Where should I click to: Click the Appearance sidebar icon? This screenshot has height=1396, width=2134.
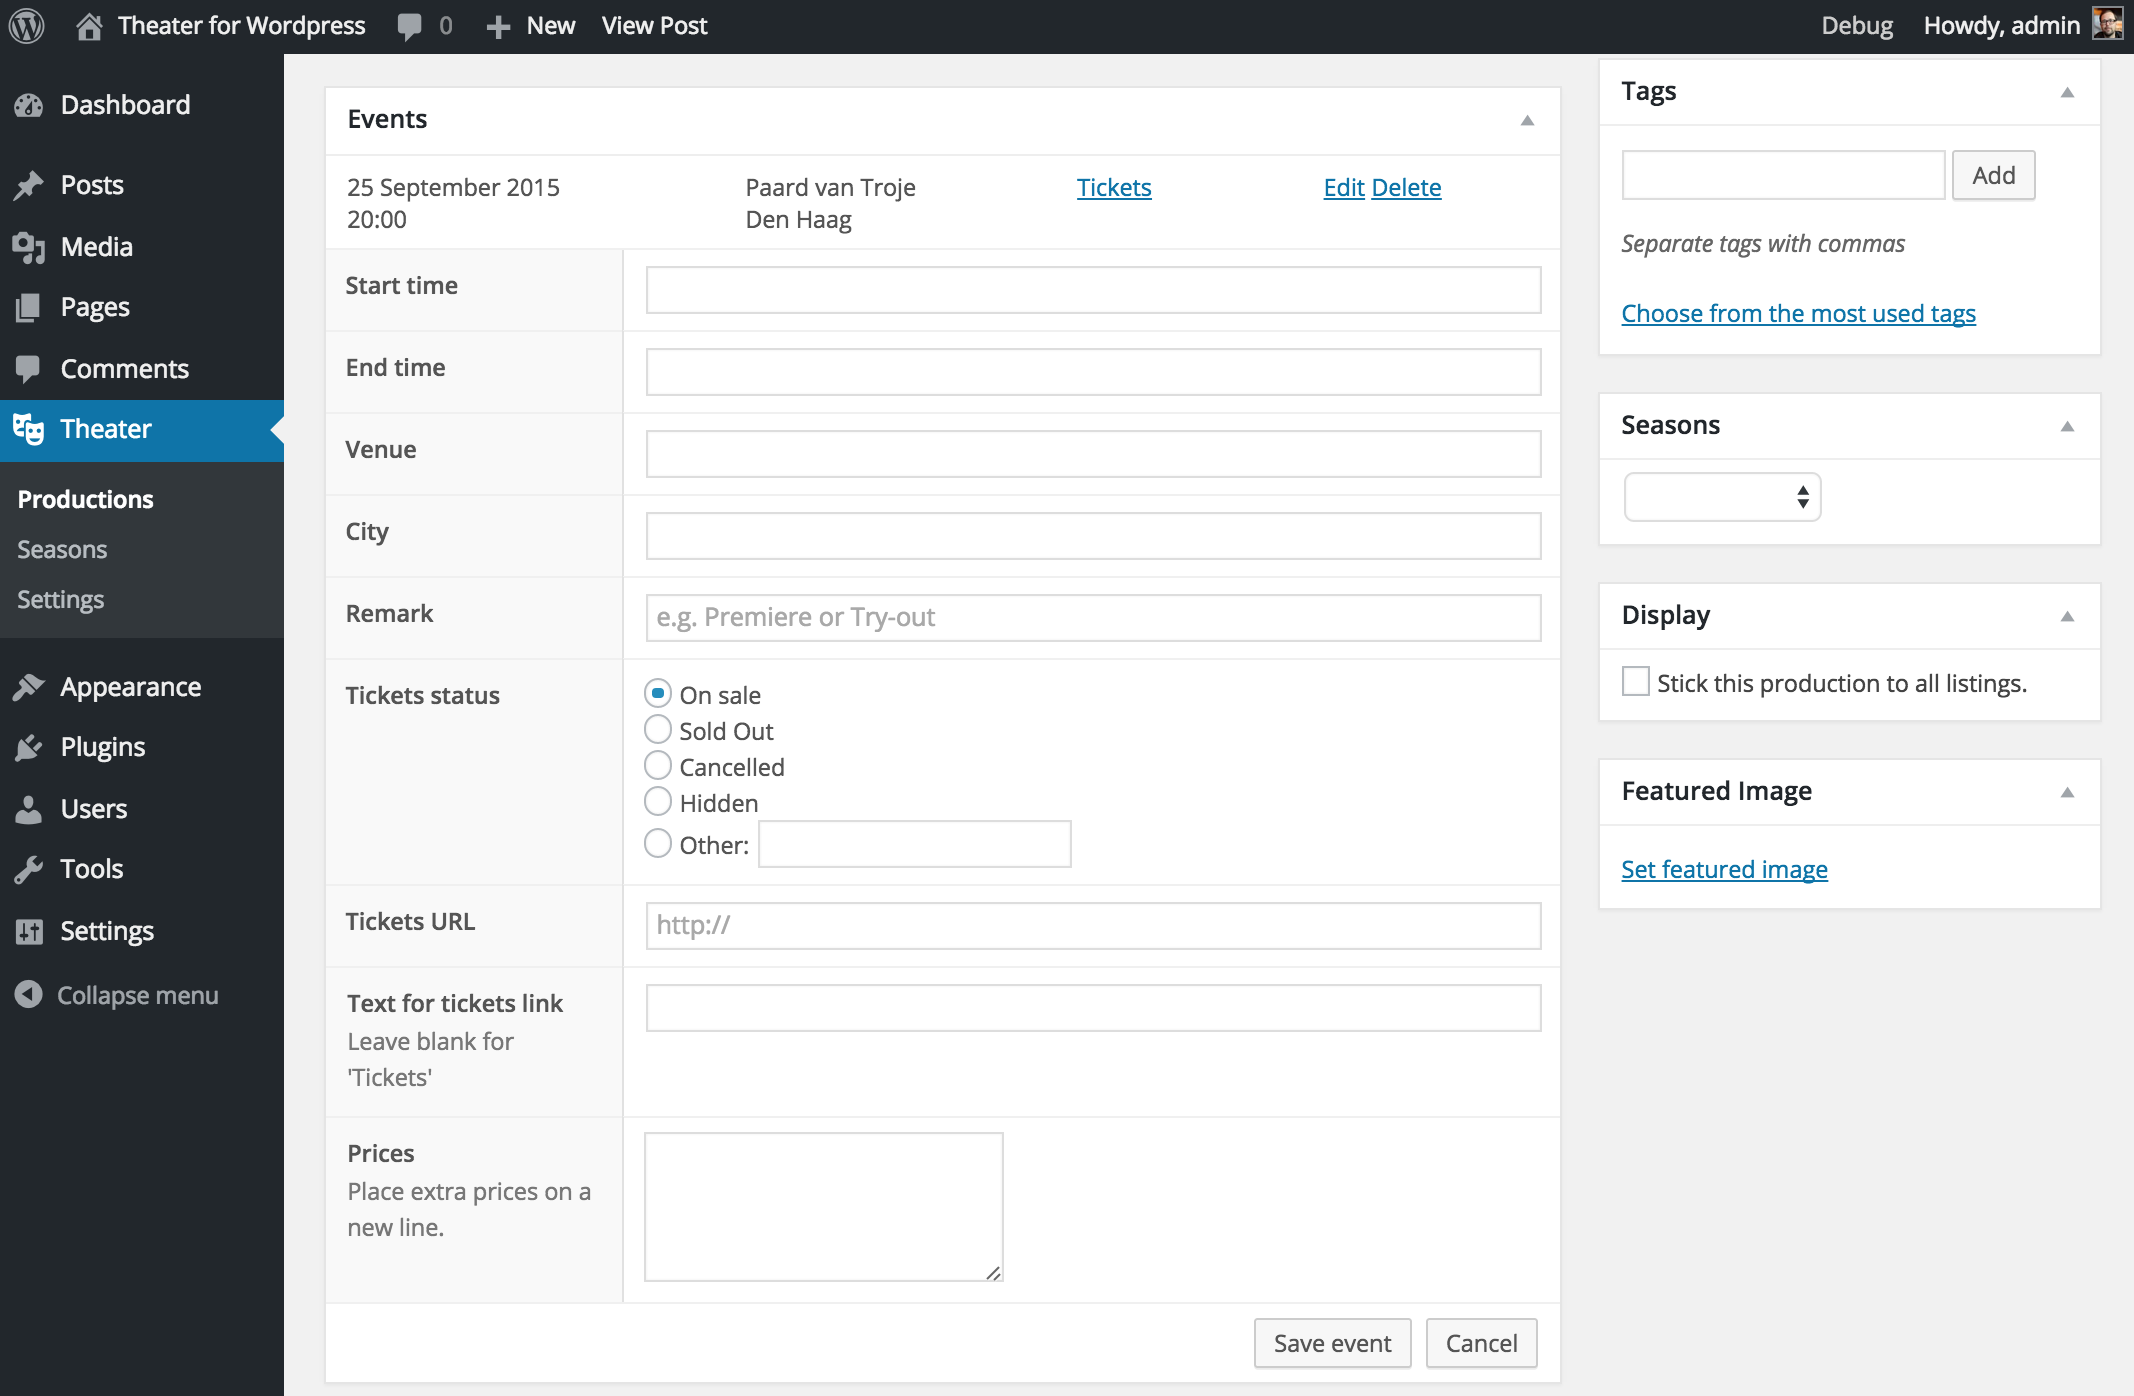coord(28,684)
